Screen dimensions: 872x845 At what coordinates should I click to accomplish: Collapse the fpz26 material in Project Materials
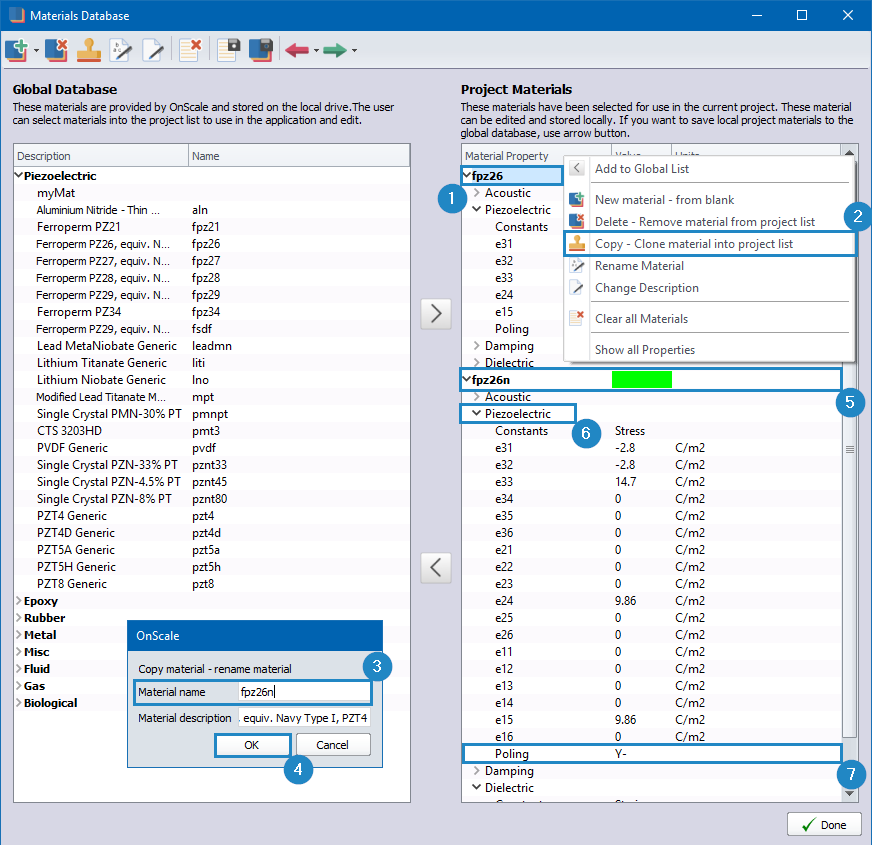click(x=467, y=175)
